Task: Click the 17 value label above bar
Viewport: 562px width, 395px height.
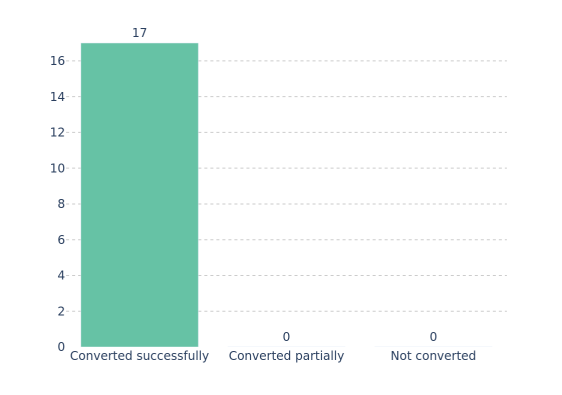Action: point(139,33)
